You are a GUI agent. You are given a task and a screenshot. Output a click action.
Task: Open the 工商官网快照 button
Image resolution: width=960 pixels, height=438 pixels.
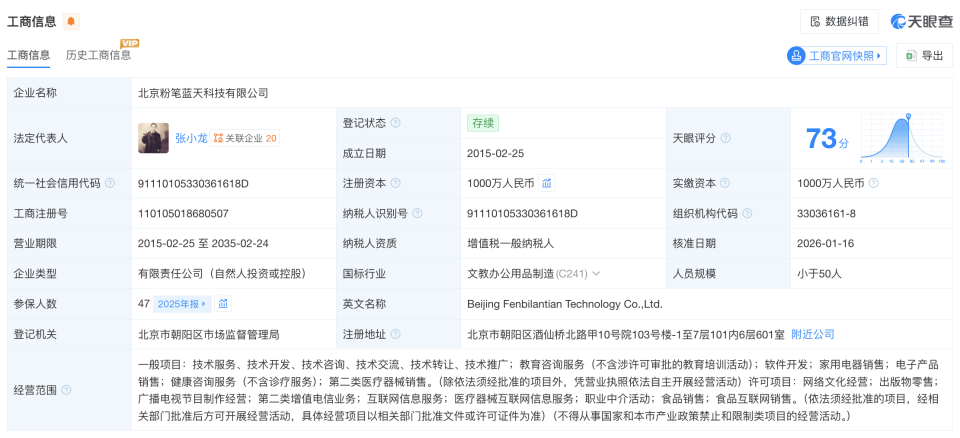click(x=836, y=56)
